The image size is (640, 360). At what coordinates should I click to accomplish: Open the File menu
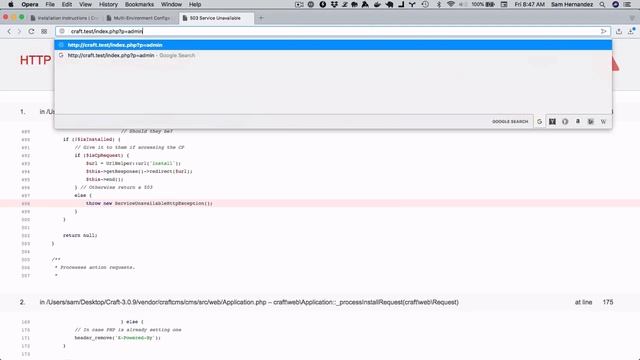(50, 4)
